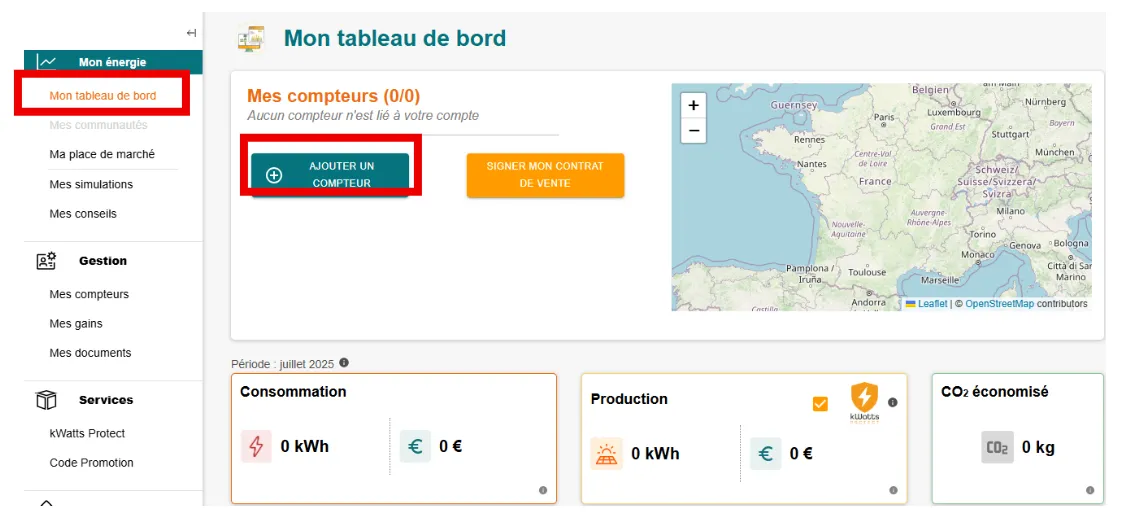Collapse the sidebar with the arrow icon
The image size is (1144, 522).
tap(191, 33)
